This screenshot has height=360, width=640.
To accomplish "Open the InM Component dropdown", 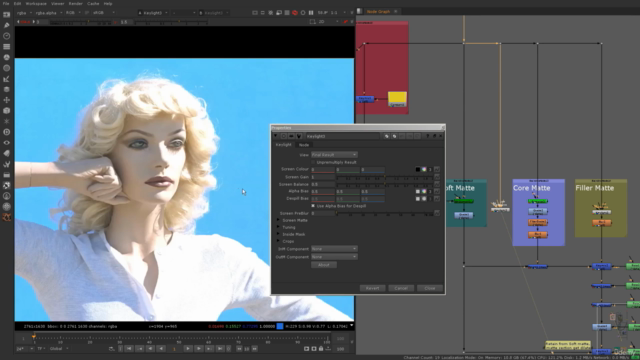I will tap(334, 249).
